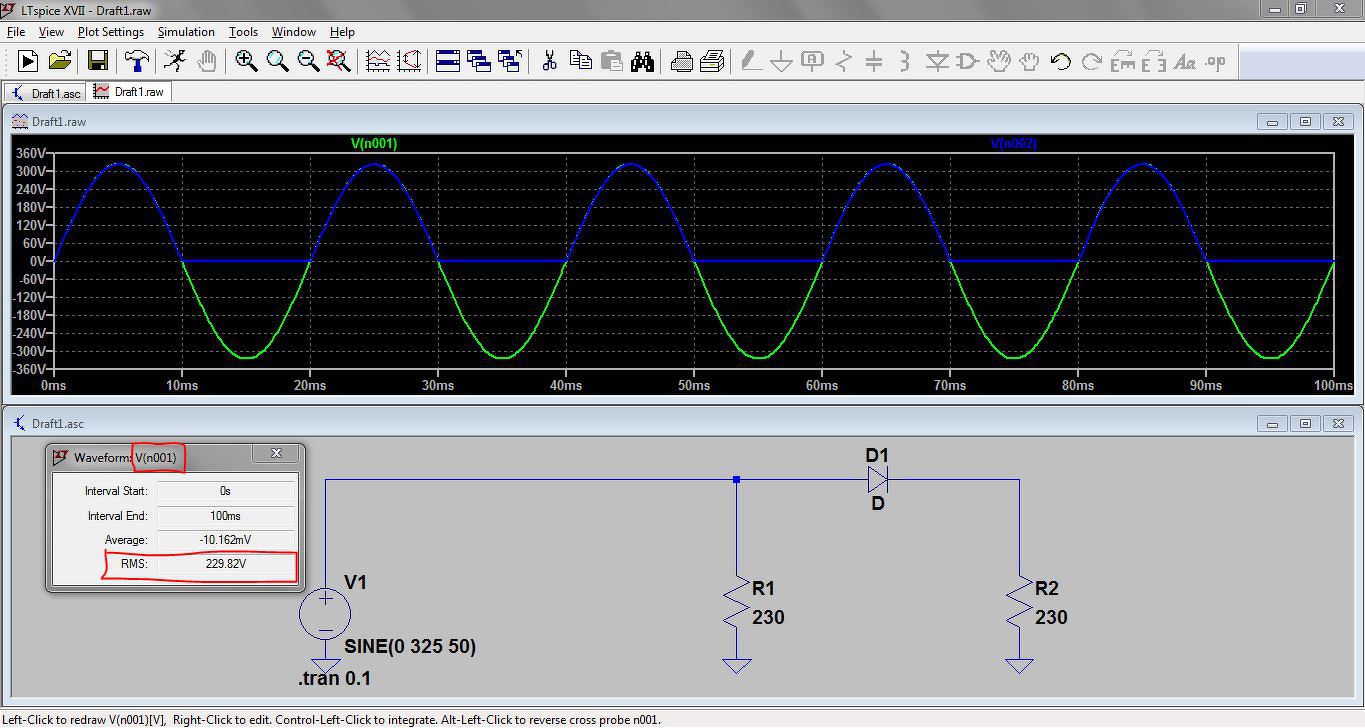Click the Paste toolbar icon
The height and width of the screenshot is (728, 1365).
611,62
